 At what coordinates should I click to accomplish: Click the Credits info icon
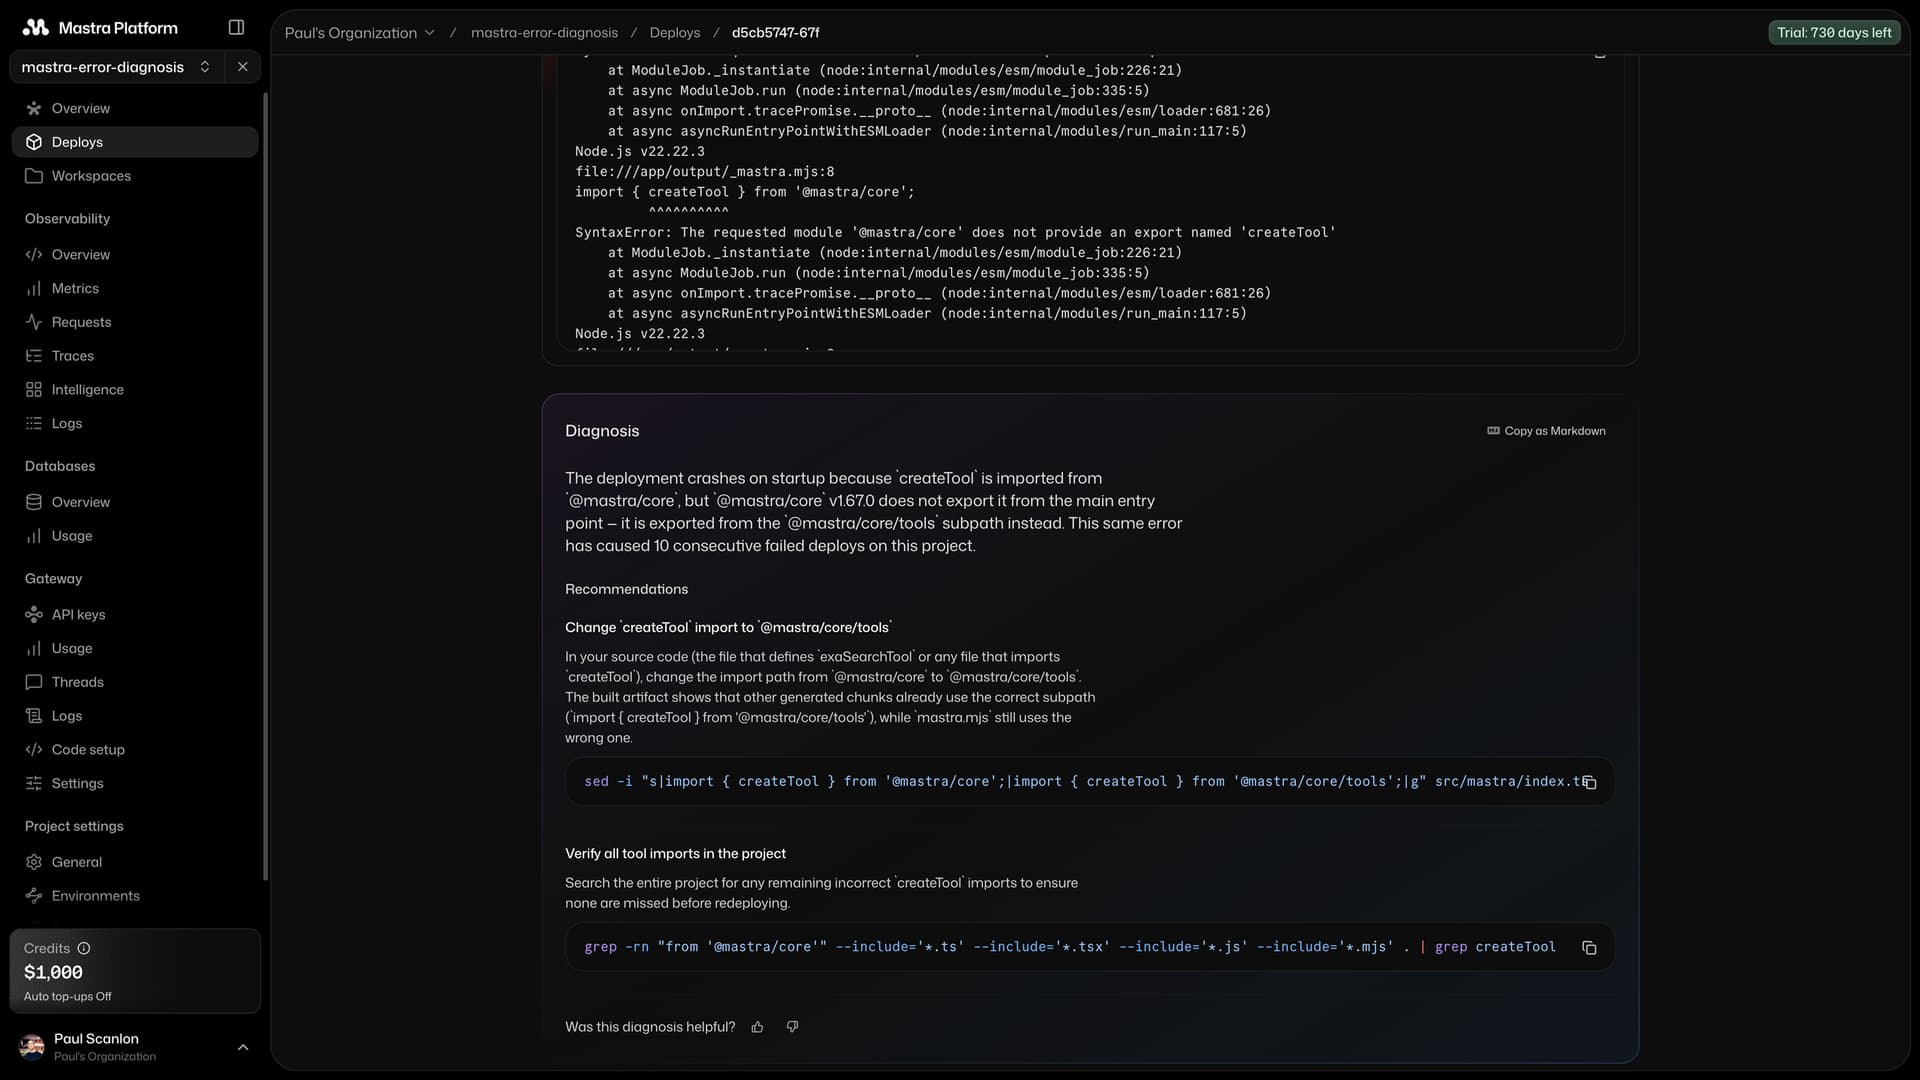pyautogui.click(x=84, y=948)
